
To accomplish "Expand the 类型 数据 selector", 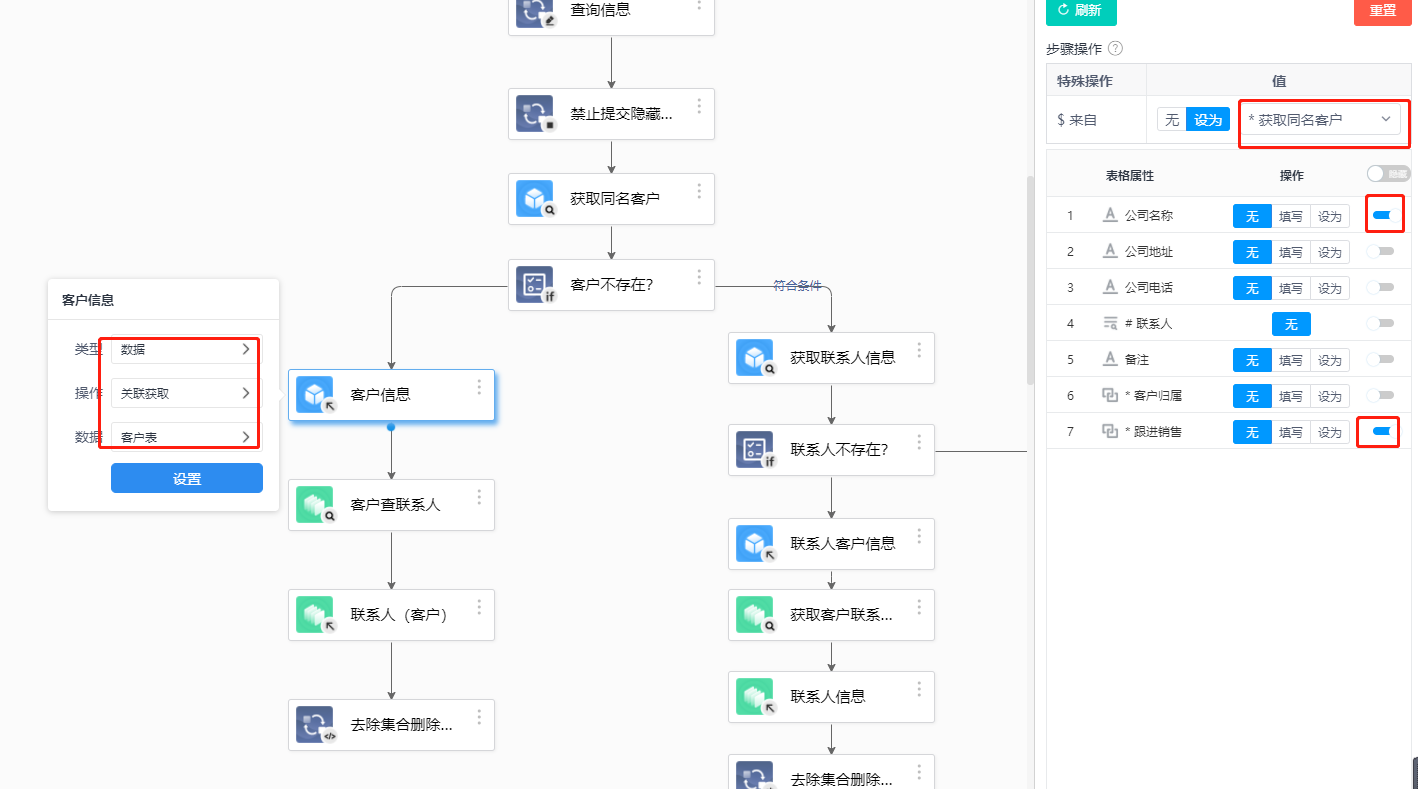I will [x=186, y=349].
